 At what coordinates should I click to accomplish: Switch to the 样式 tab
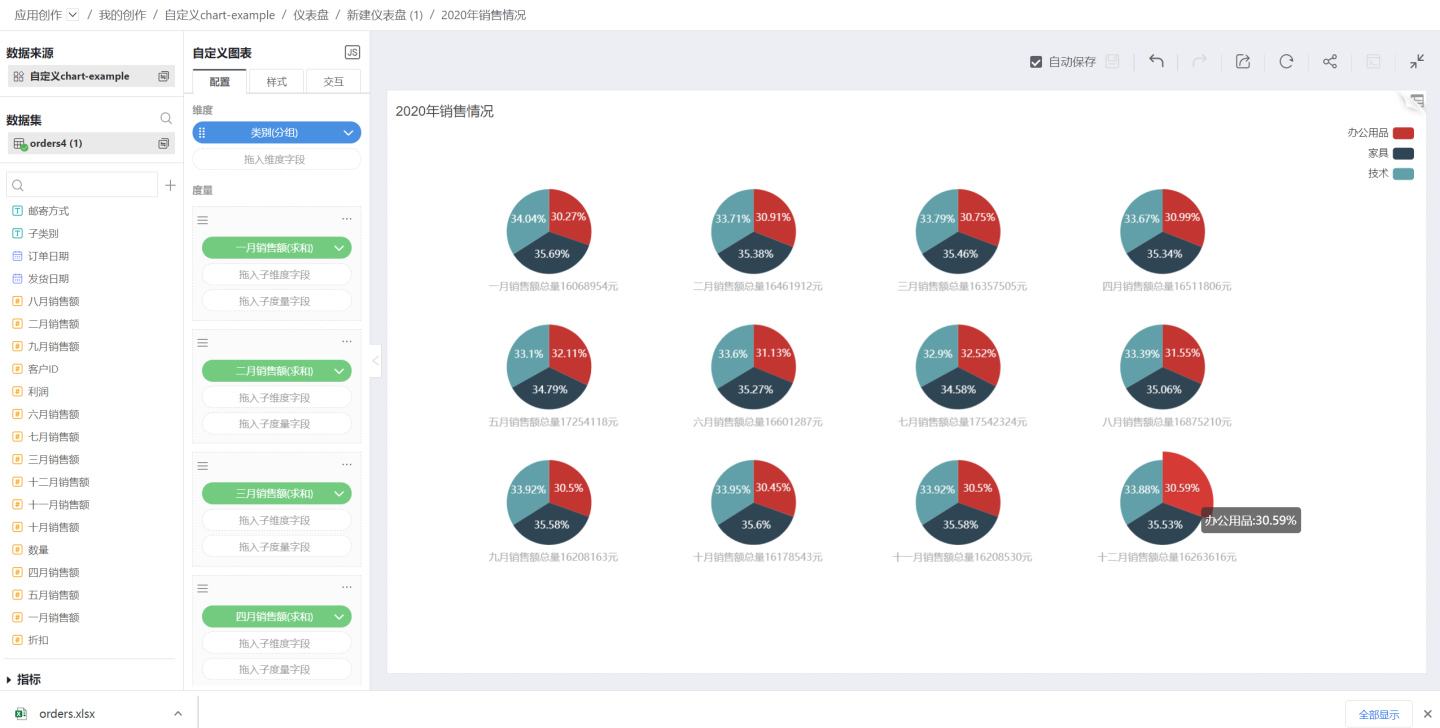click(277, 82)
